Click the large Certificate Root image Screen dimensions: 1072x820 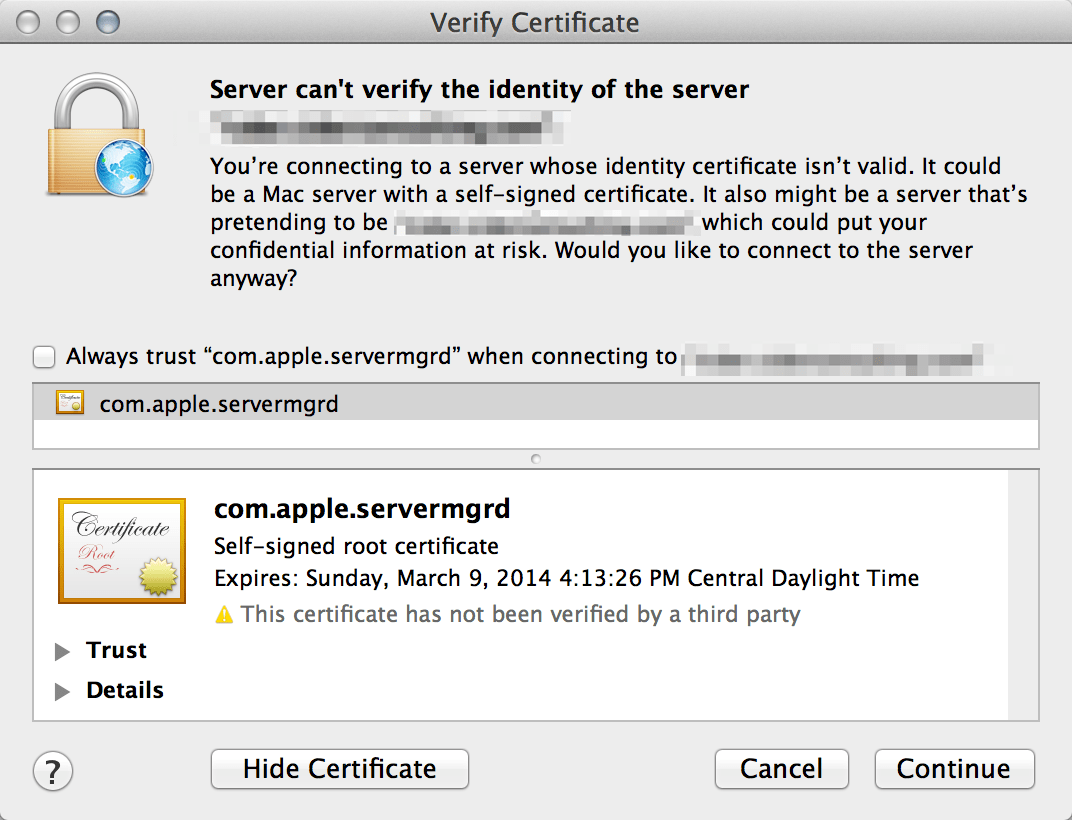coord(122,551)
